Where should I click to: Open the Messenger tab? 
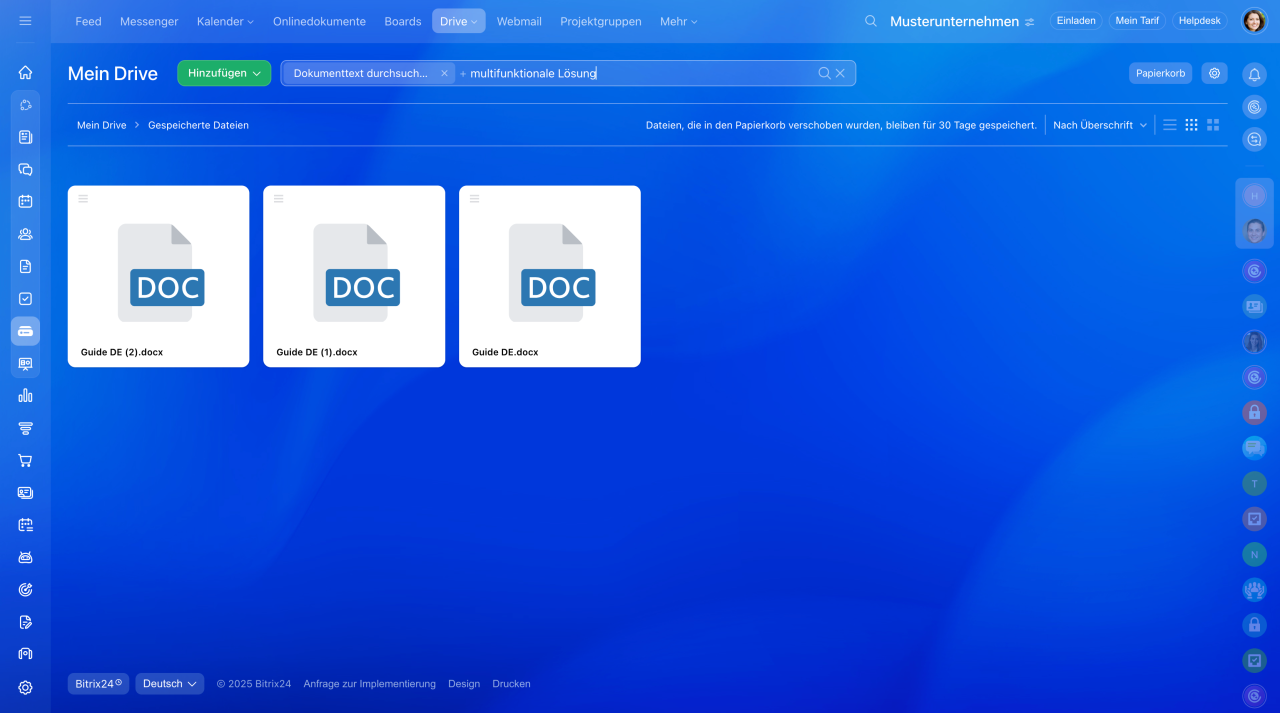click(149, 21)
